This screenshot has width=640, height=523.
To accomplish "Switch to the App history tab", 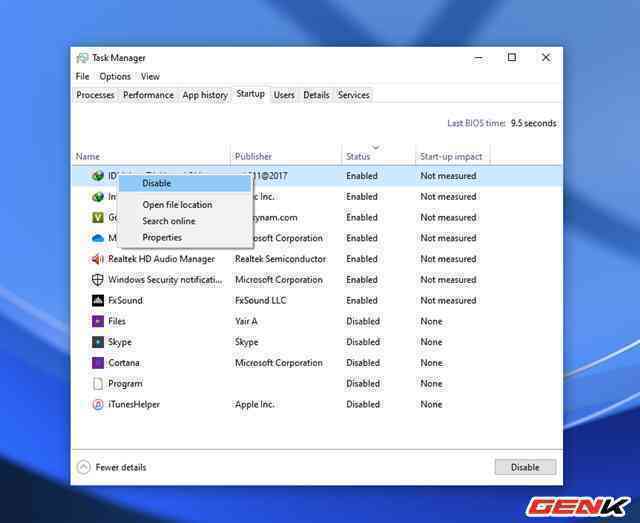I will [x=205, y=95].
